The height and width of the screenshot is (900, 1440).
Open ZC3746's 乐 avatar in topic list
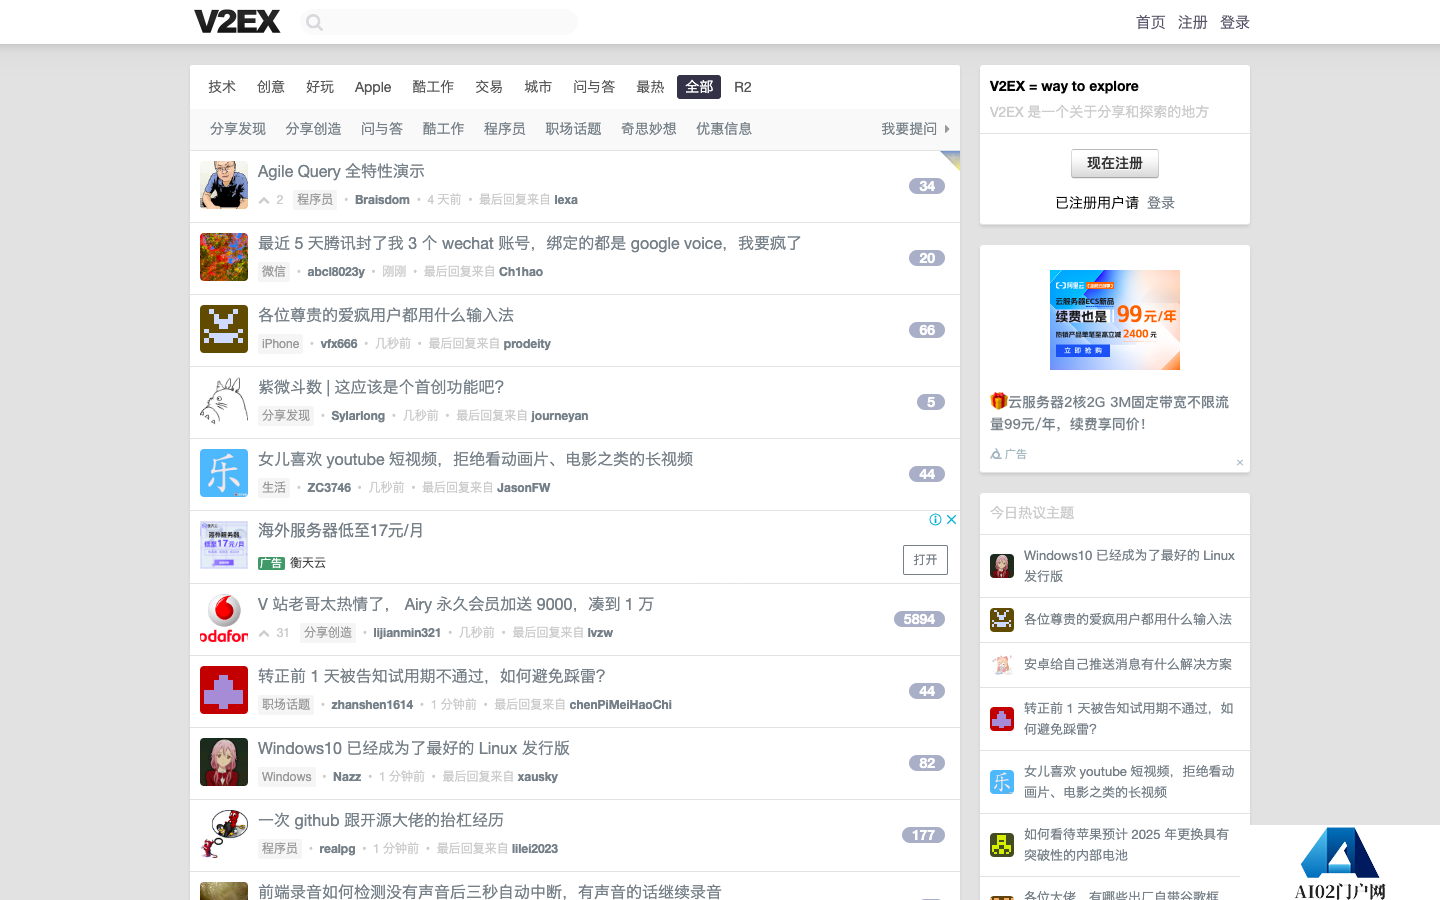[224, 473]
